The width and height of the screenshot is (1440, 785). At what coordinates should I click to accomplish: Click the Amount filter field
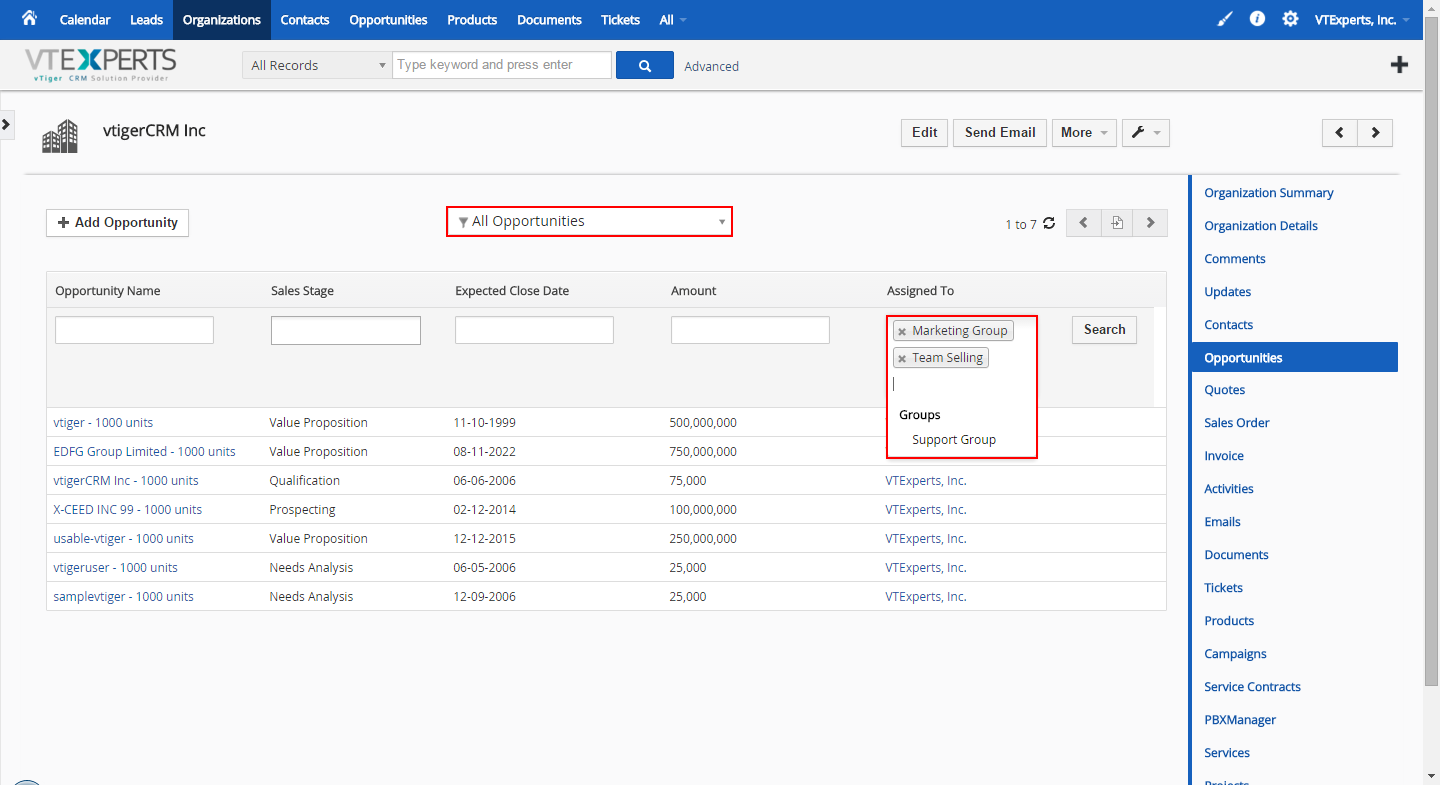(750, 330)
